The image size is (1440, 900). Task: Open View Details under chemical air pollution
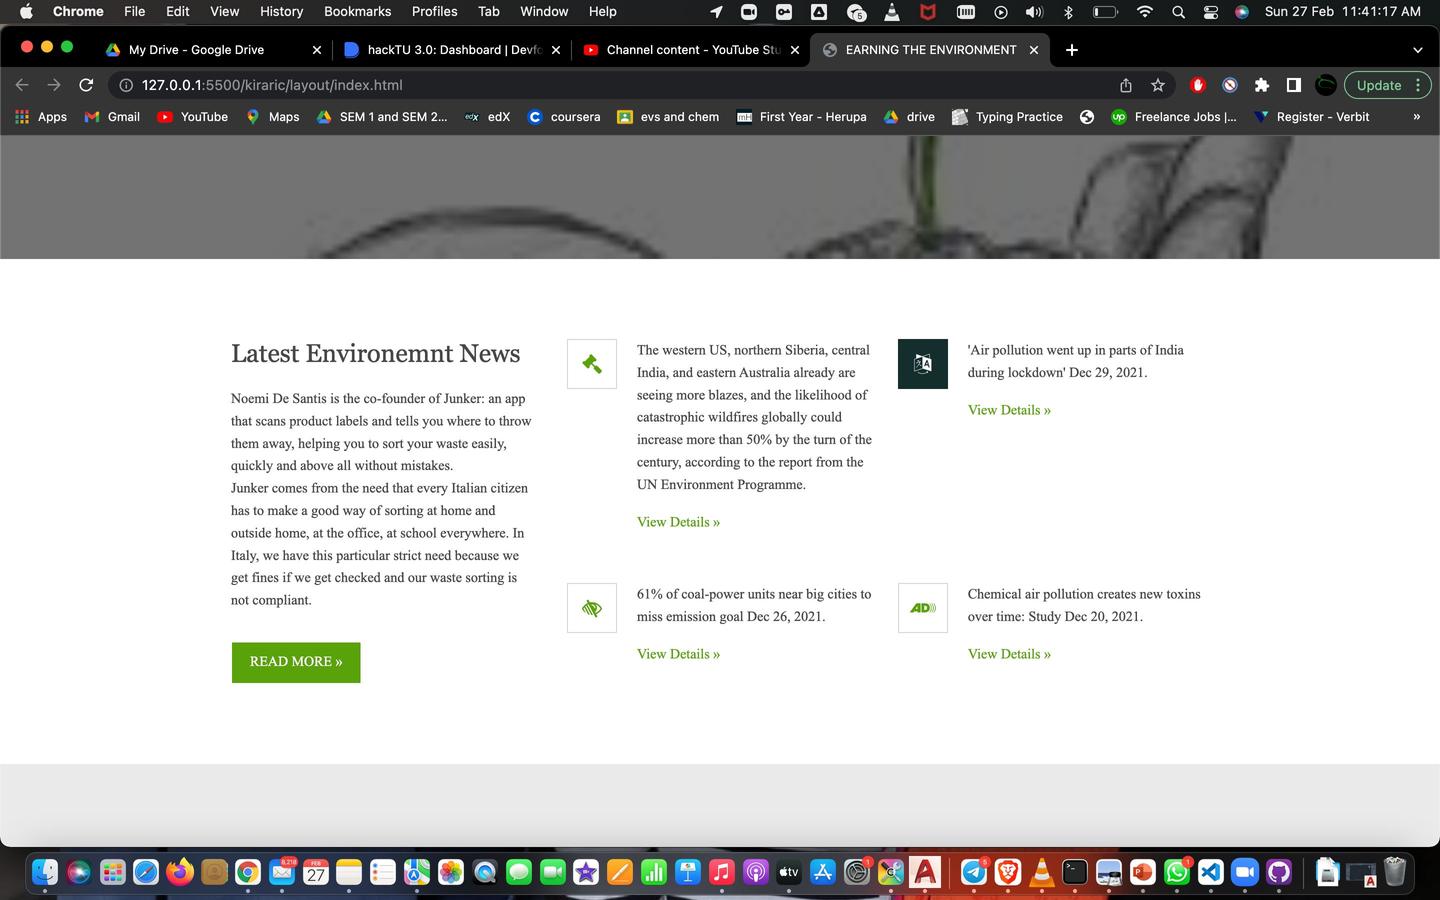(x=1009, y=654)
